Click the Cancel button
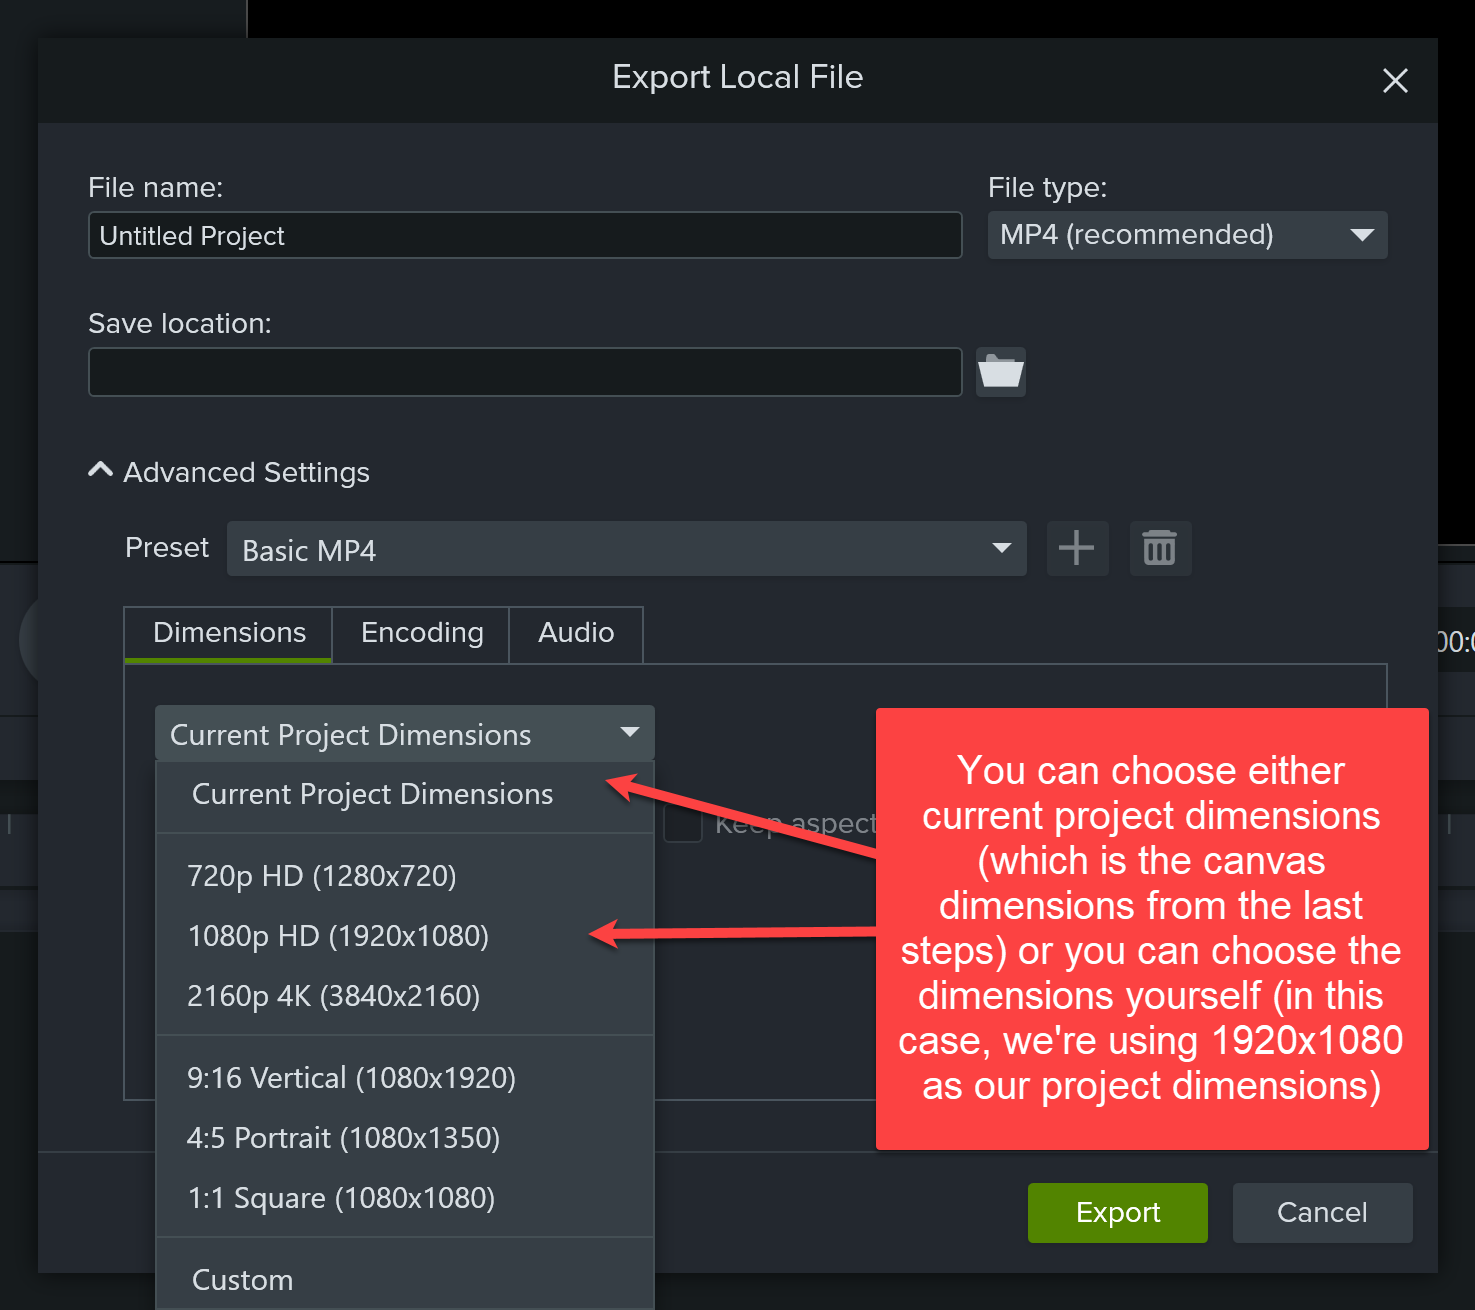 point(1321,1212)
